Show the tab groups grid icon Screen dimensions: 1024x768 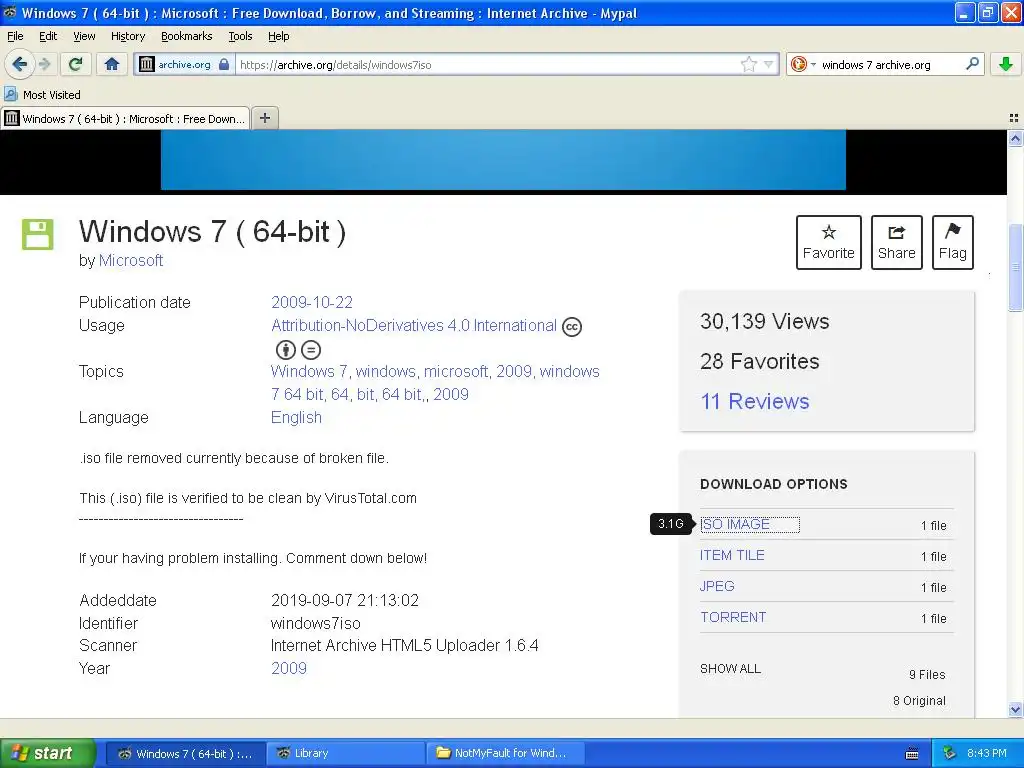click(1014, 118)
